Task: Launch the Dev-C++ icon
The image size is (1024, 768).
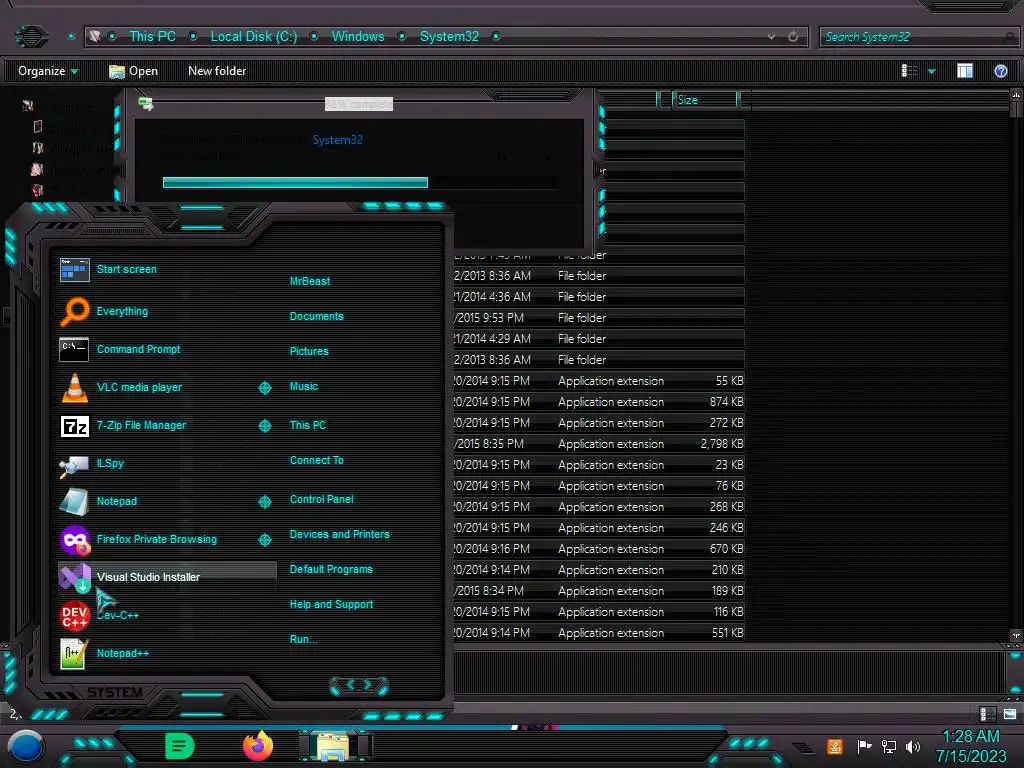Action: coord(74,615)
